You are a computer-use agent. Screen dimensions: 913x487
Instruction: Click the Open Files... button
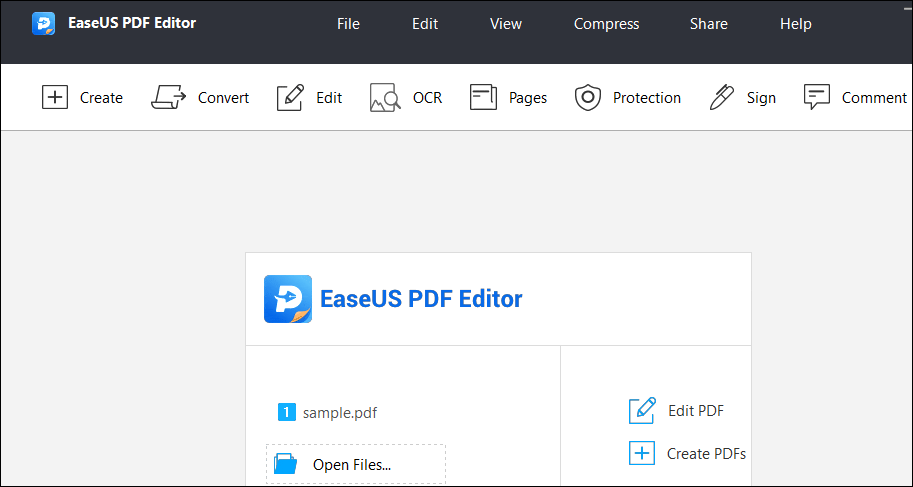356,464
